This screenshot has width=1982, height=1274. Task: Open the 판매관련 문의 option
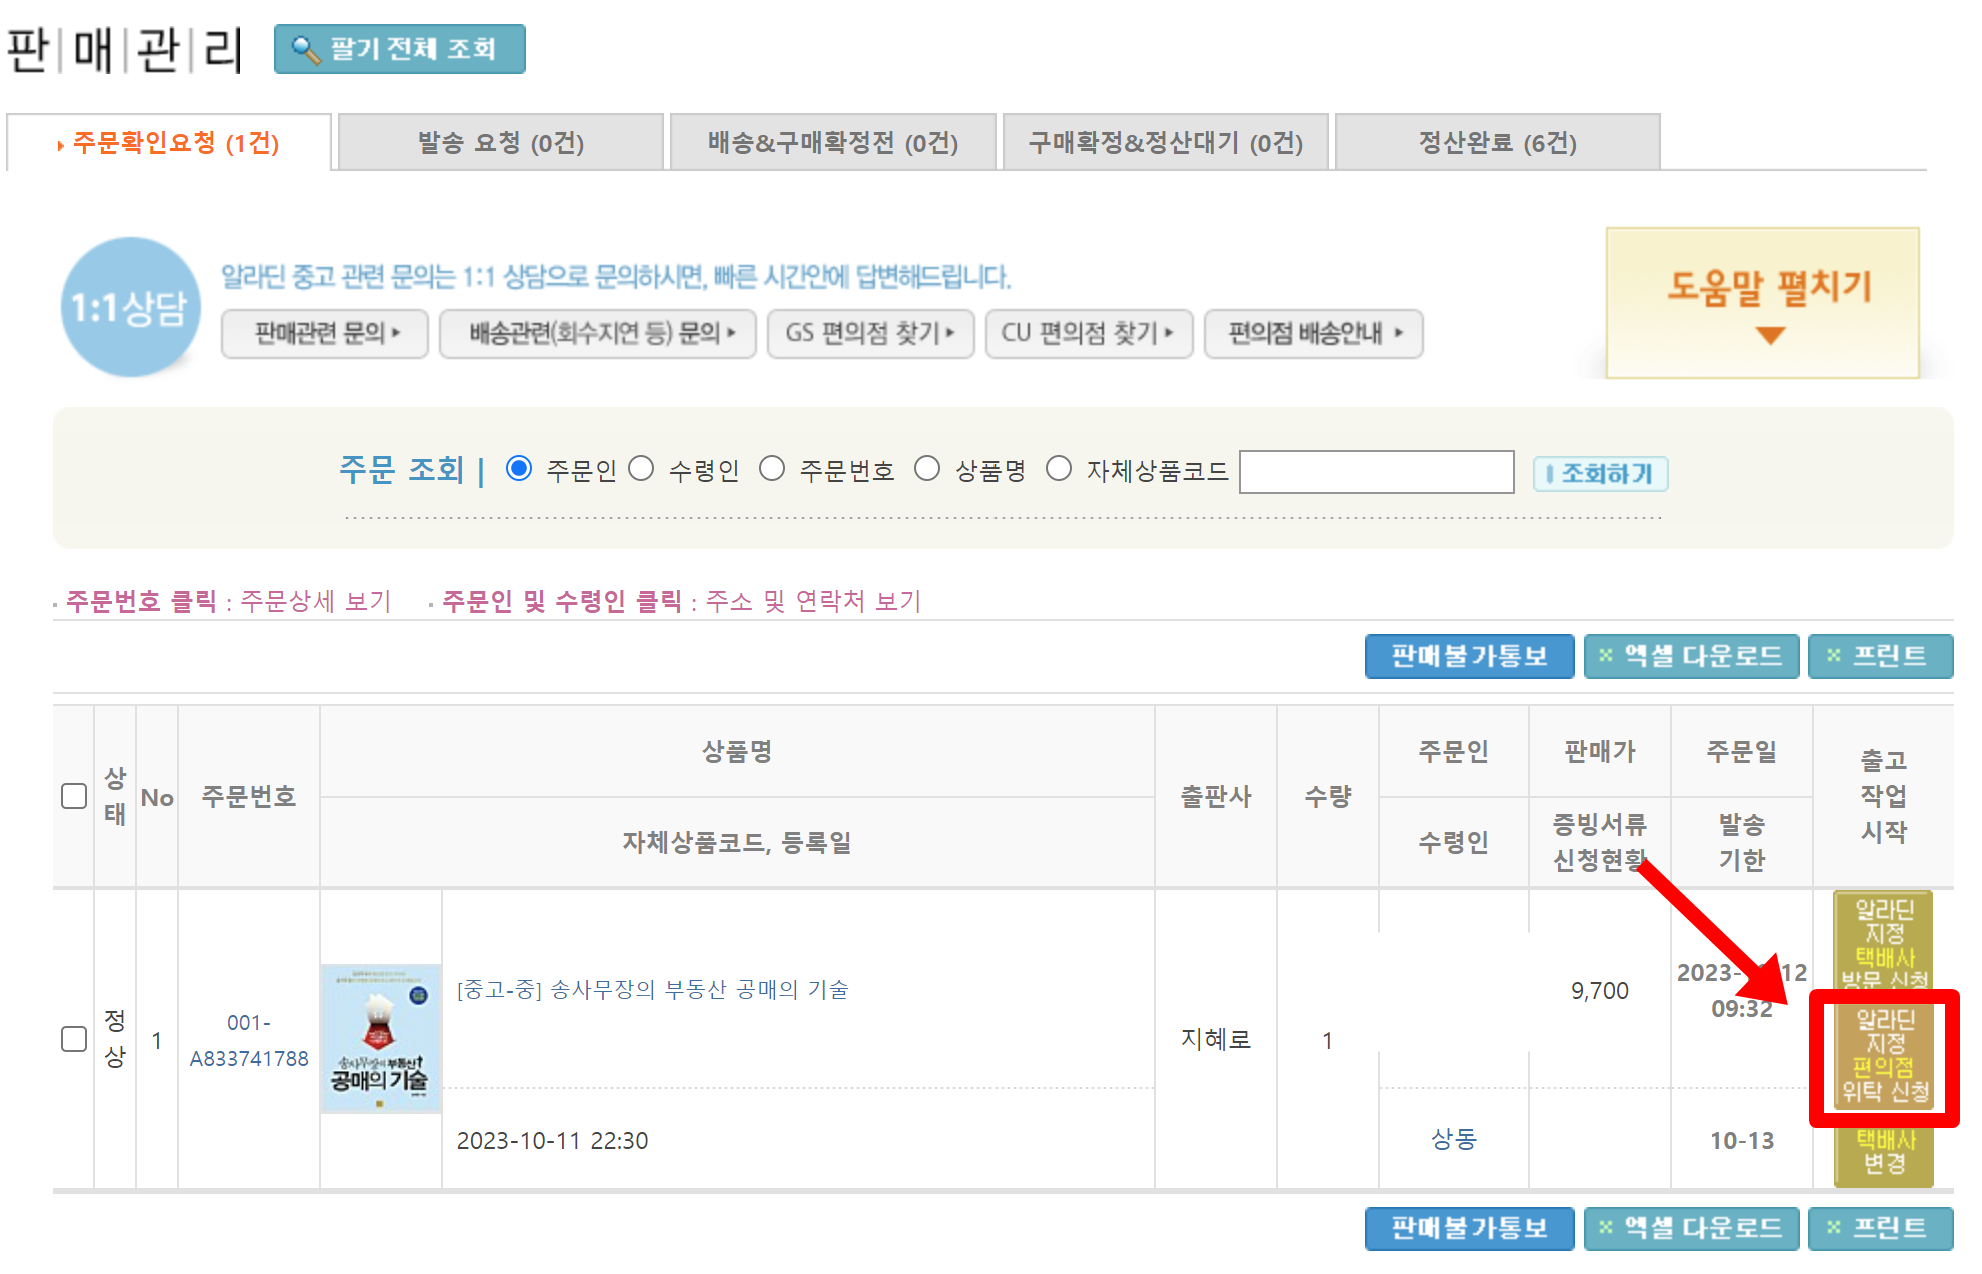(x=325, y=333)
